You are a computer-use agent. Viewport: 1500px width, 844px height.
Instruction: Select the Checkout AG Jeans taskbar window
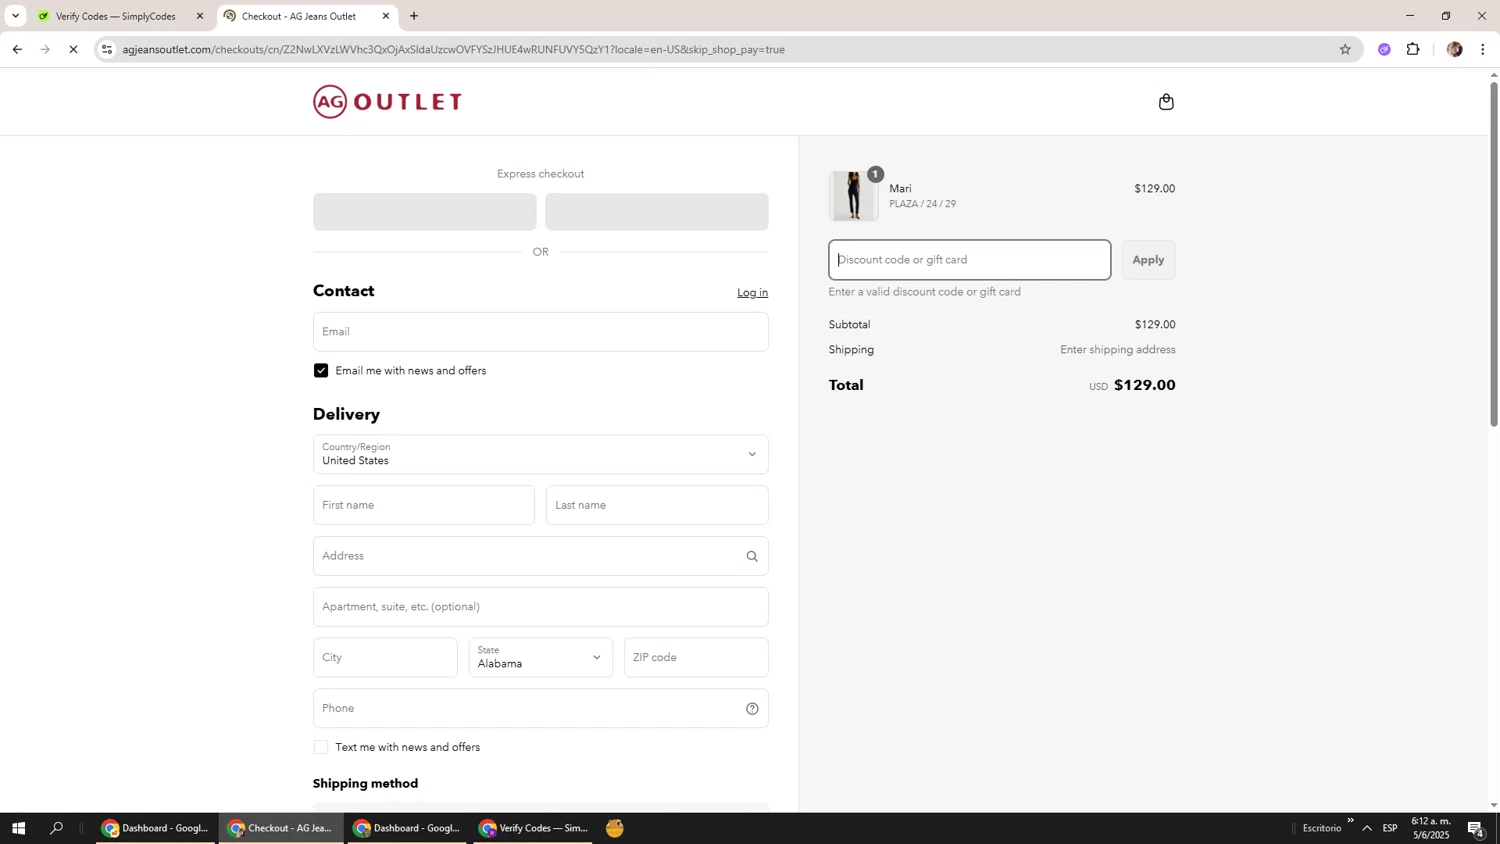click(x=282, y=828)
